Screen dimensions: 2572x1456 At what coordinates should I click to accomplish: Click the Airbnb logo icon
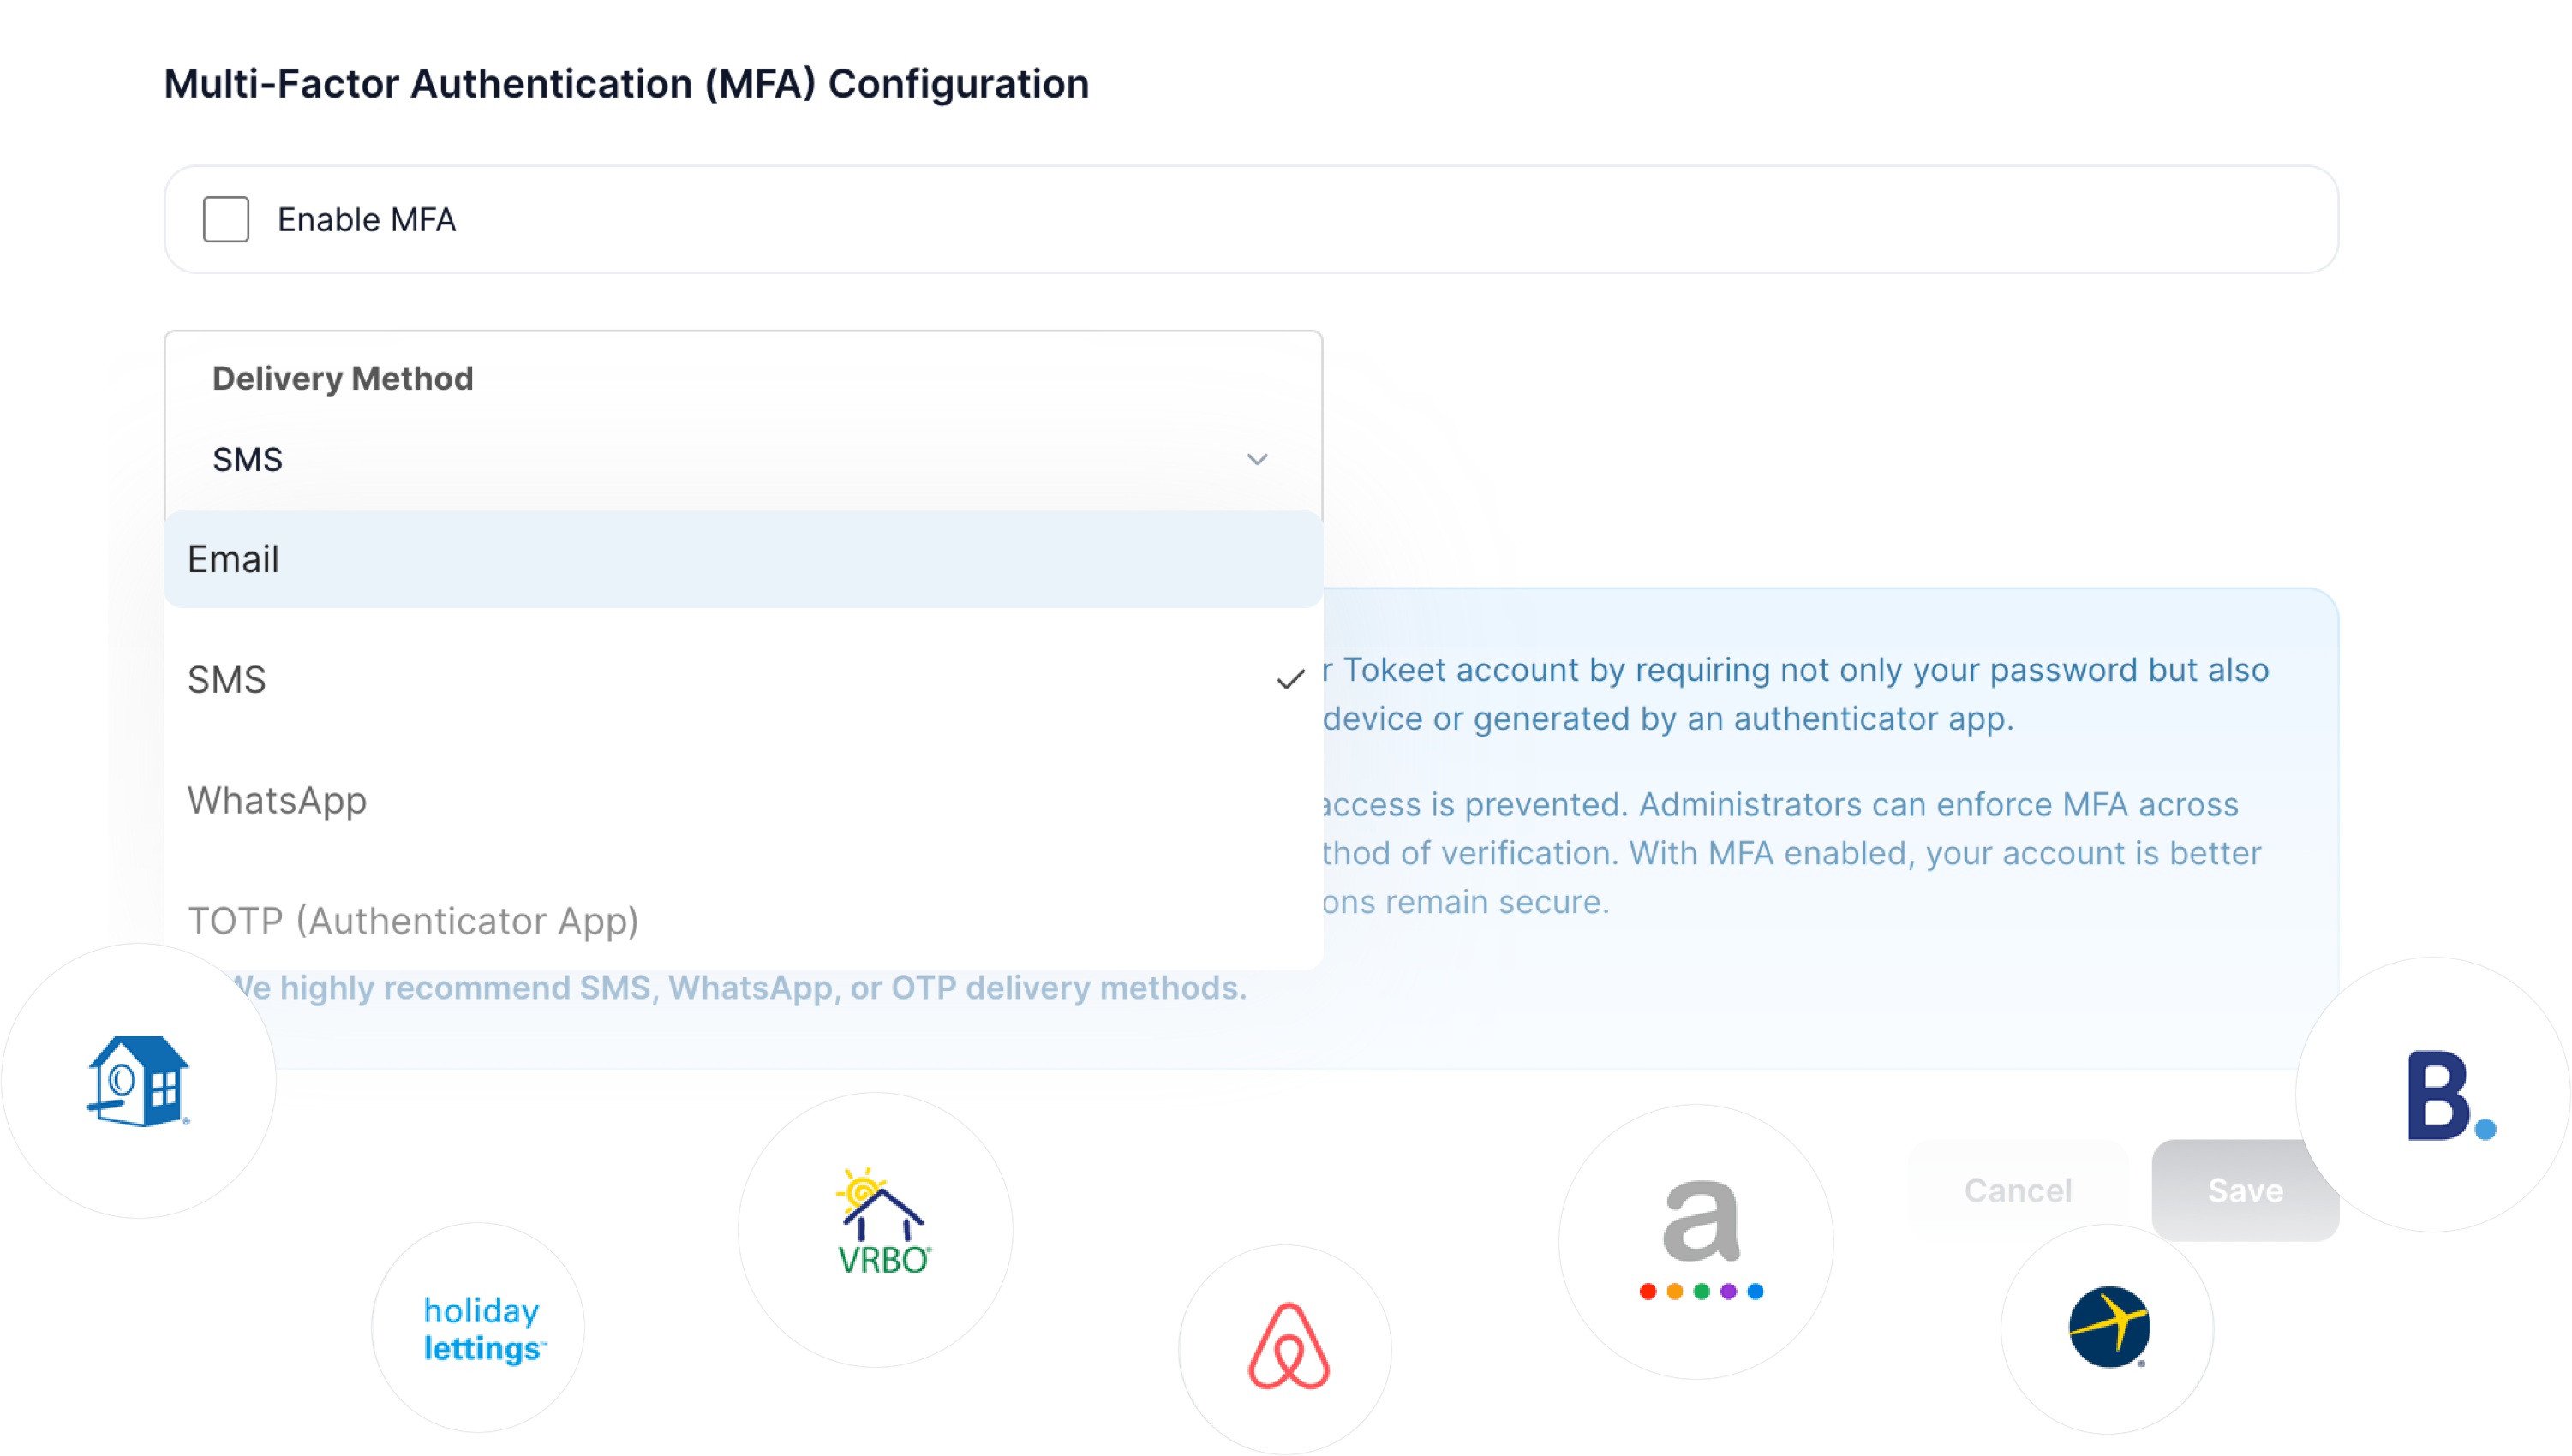click(1288, 1346)
